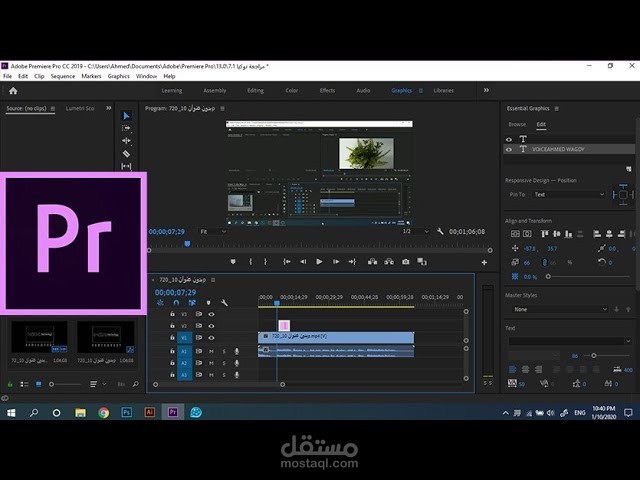Center align text paragraph
640x480 pixels.
click(x=526, y=370)
